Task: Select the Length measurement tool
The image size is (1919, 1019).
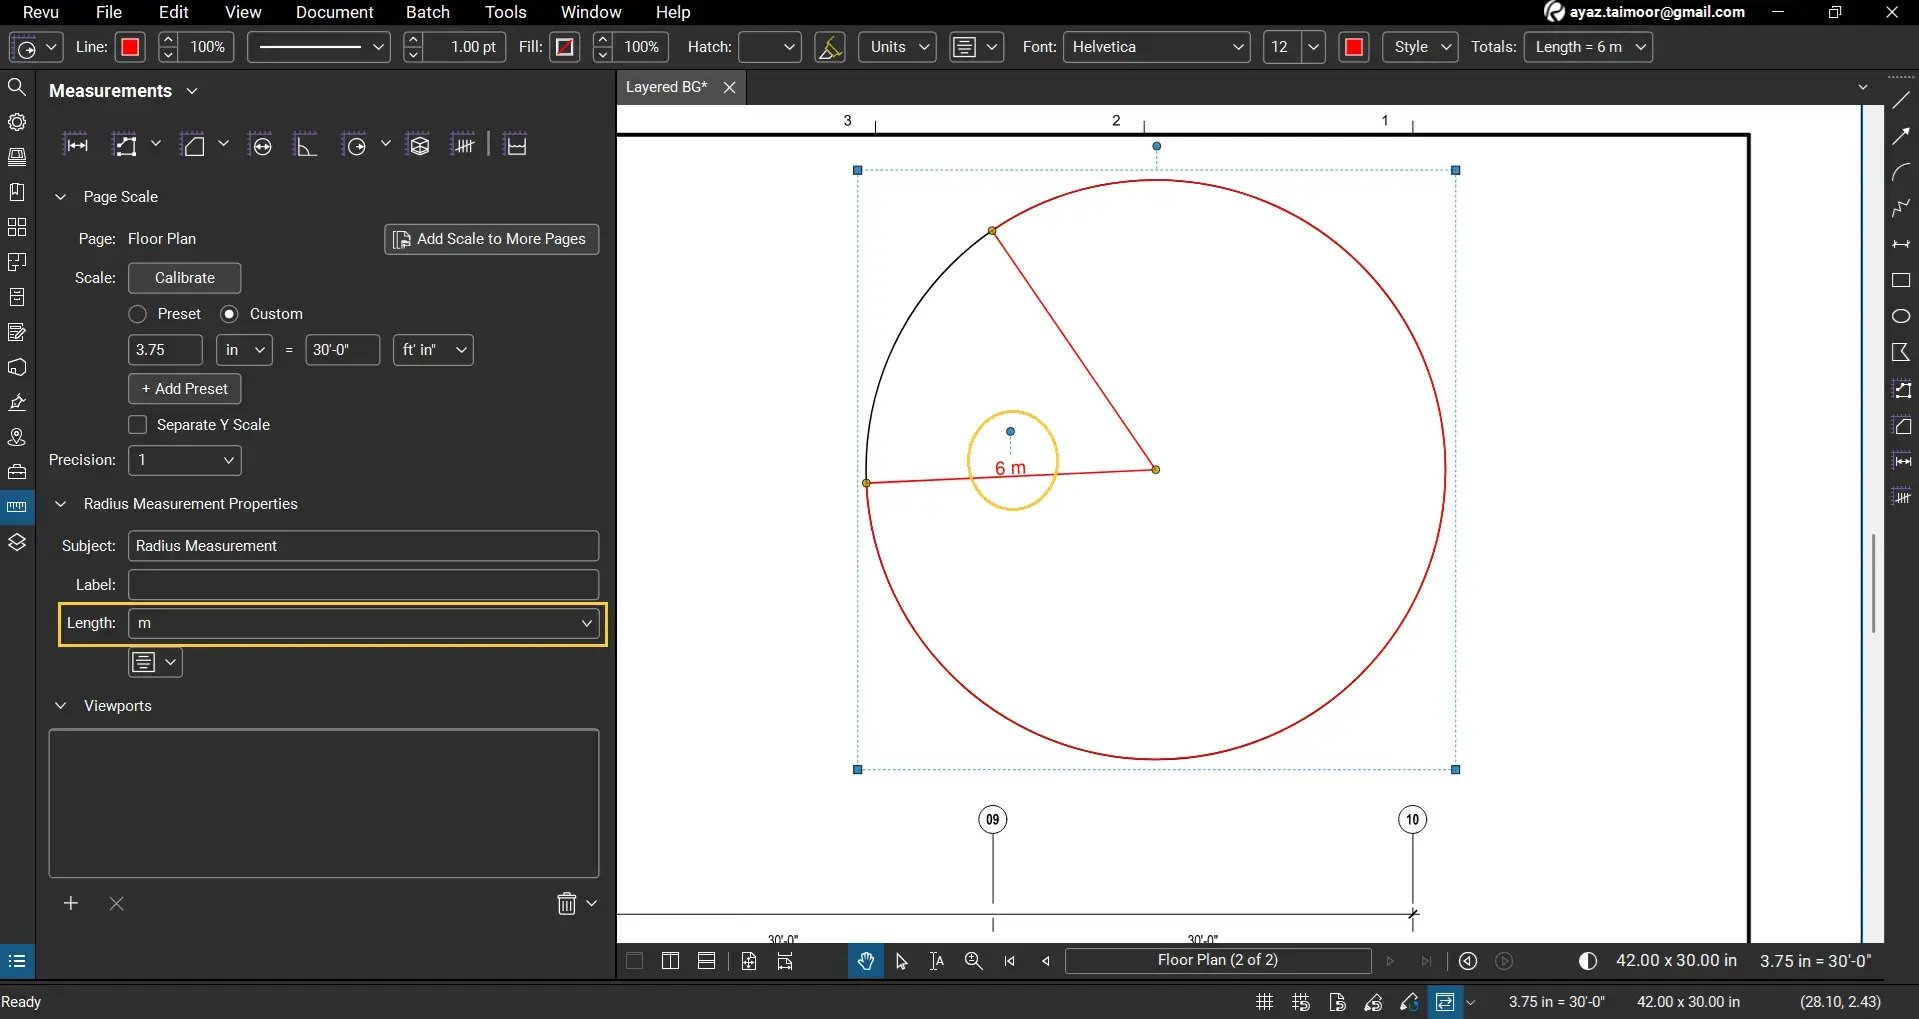Action: click(x=77, y=143)
